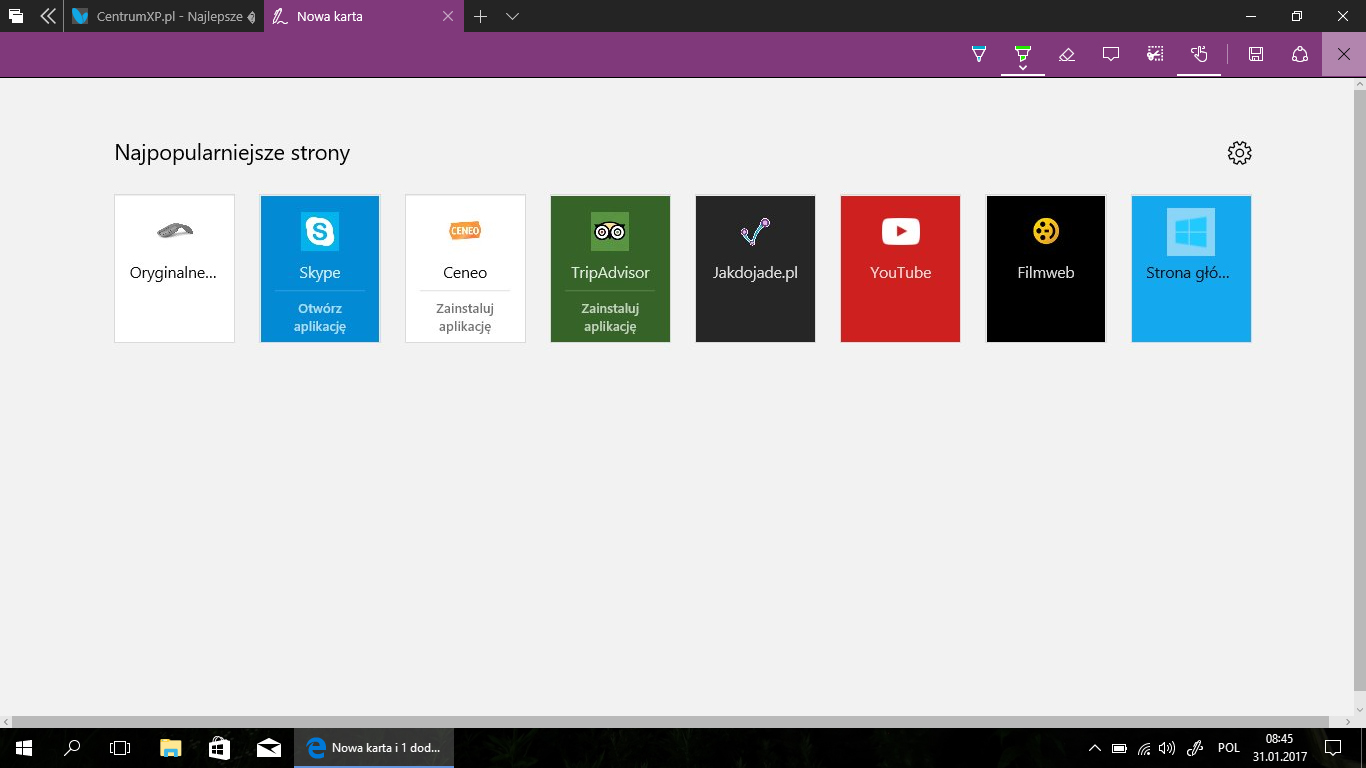Click the vertical scrollbar thumb
The height and width of the screenshot is (768, 1366).
coord(1360,389)
